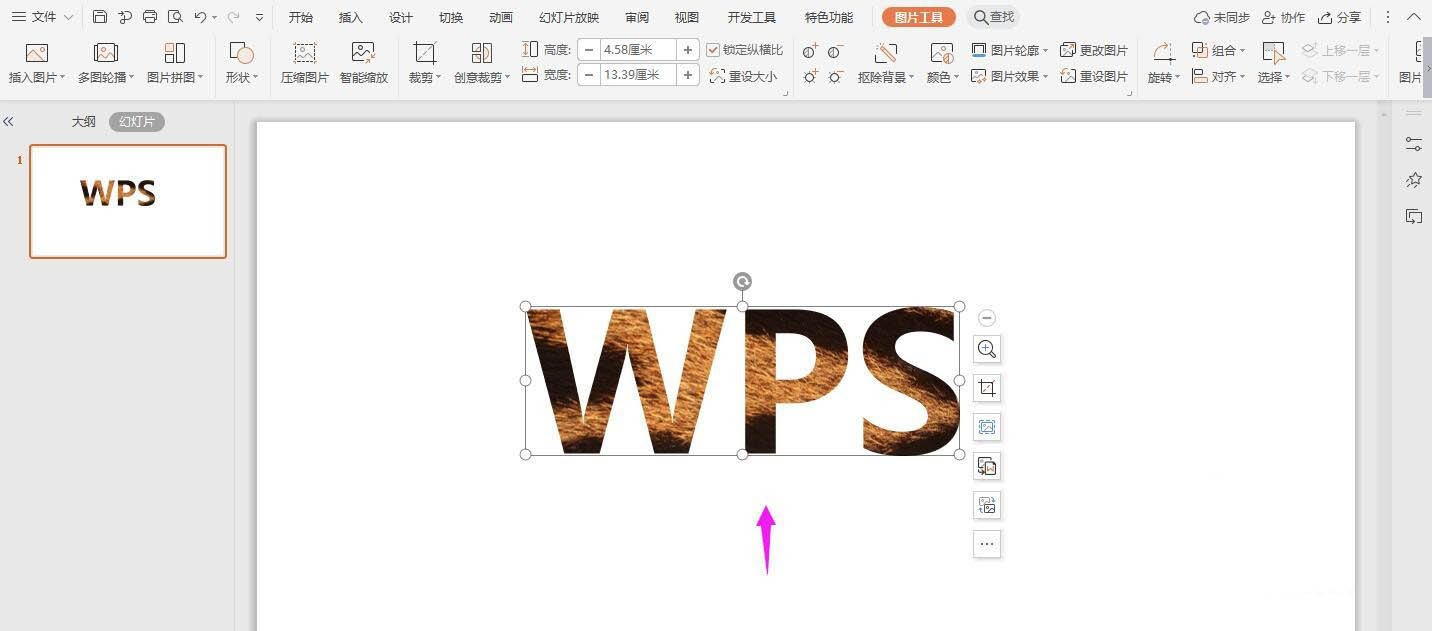
Task: Decrease picture brightness icon
Action: click(835, 76)
